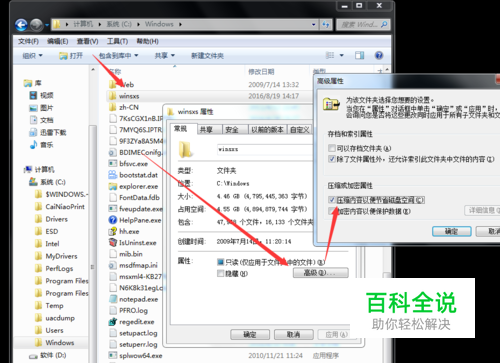Open the 工具(T) menu
Screen dimensions: 500x363
(x=117, y=41)
